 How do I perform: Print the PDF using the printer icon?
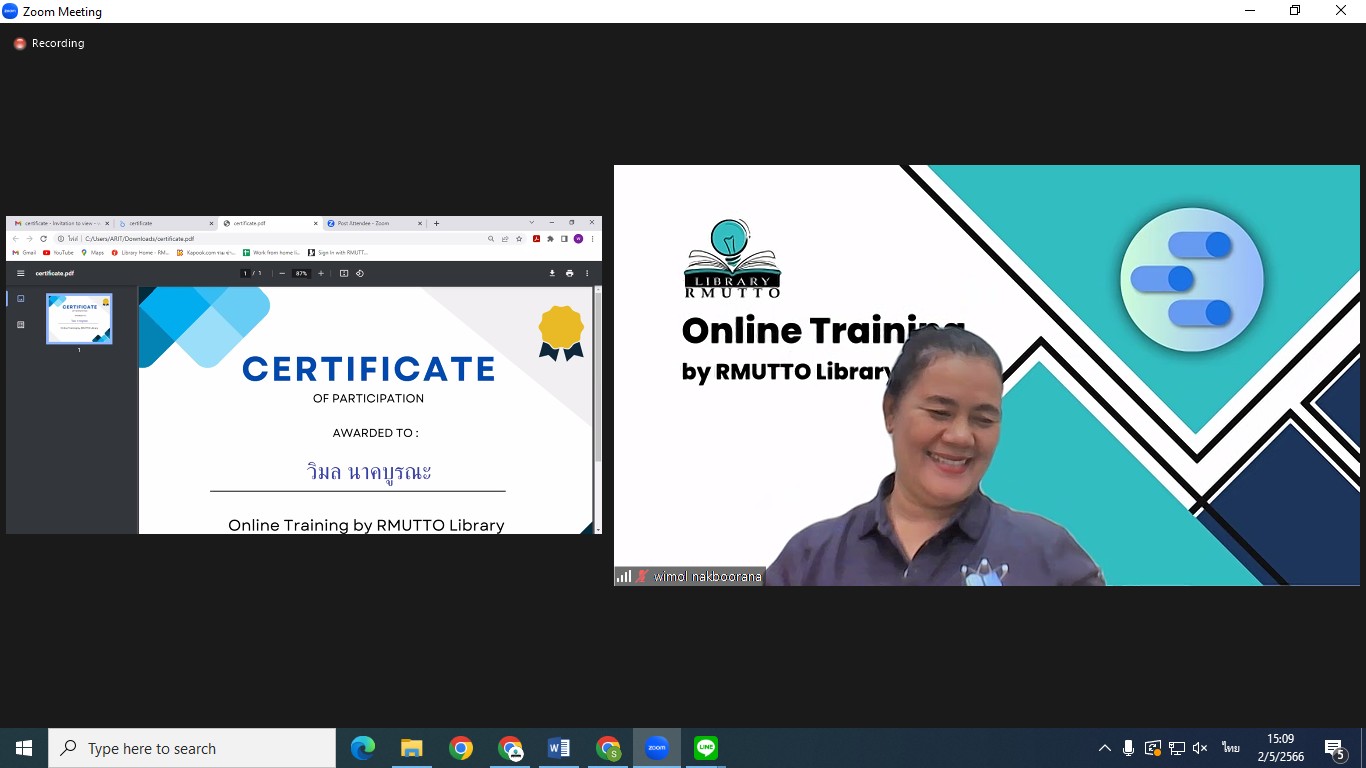(569, 273)
